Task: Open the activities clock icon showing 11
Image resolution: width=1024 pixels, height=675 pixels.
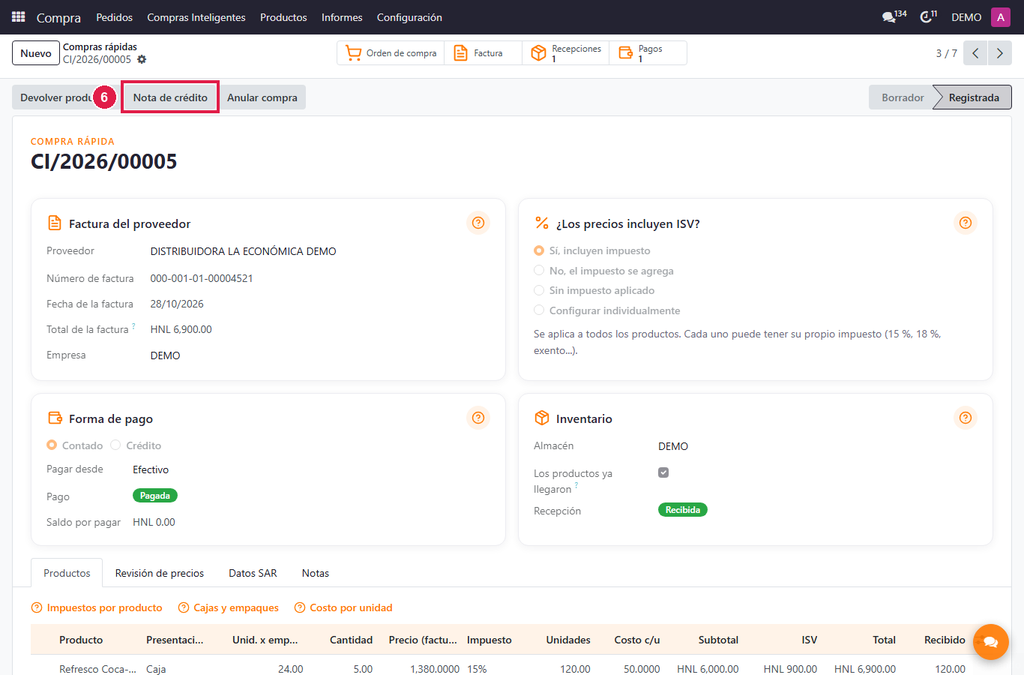Action: click(x=928, y=17)
